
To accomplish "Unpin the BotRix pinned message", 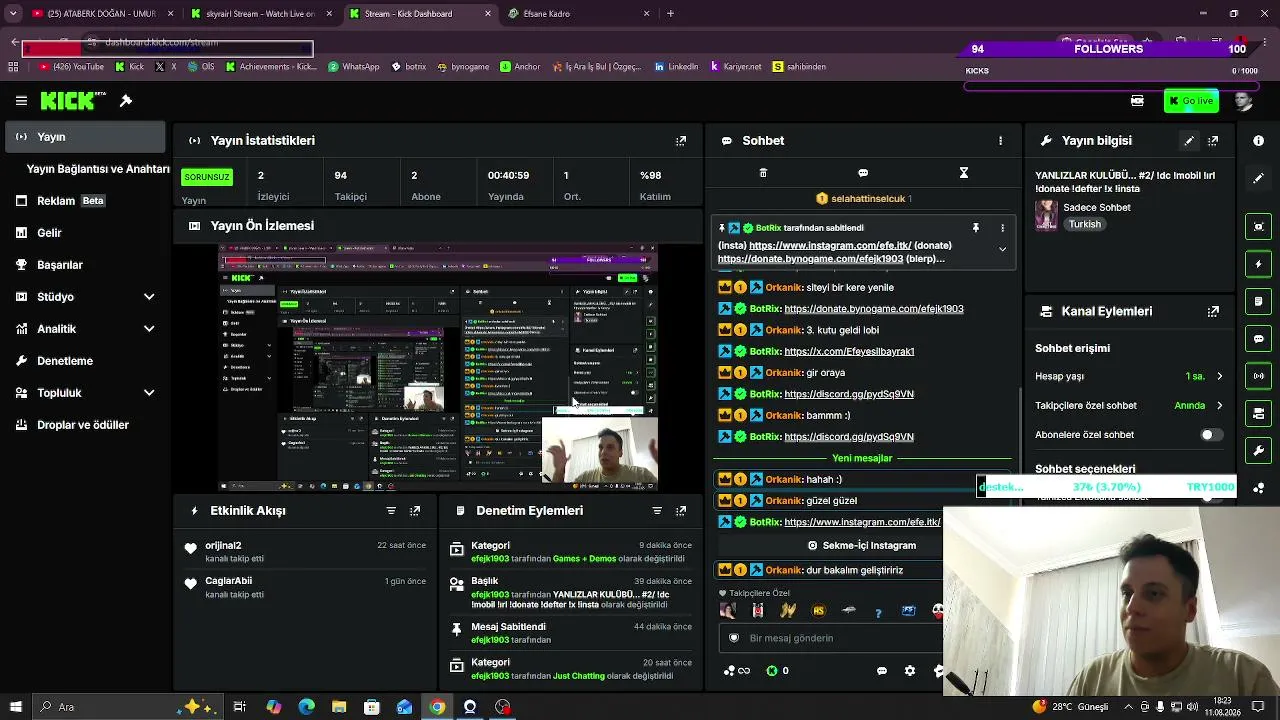I will pyautogui.click(x=976, y=228).
